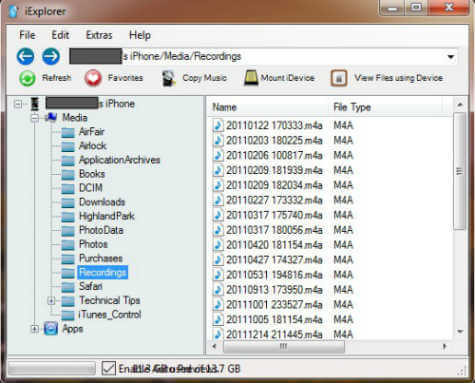Open the Extras menu
This screenshot has width=475, height=383.
pyautogui.click(x=99, y=35)
